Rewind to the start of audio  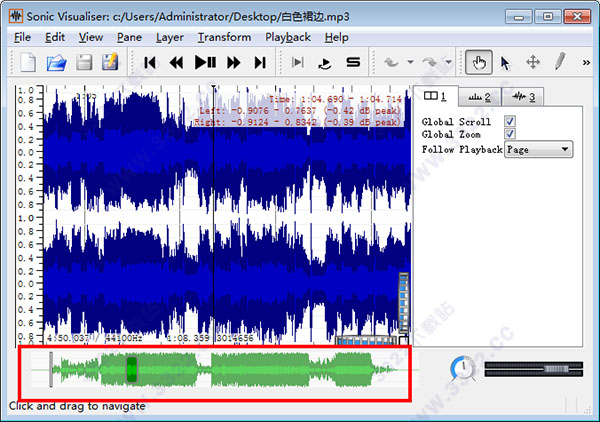pyautogui.click(x=150, y=62)
